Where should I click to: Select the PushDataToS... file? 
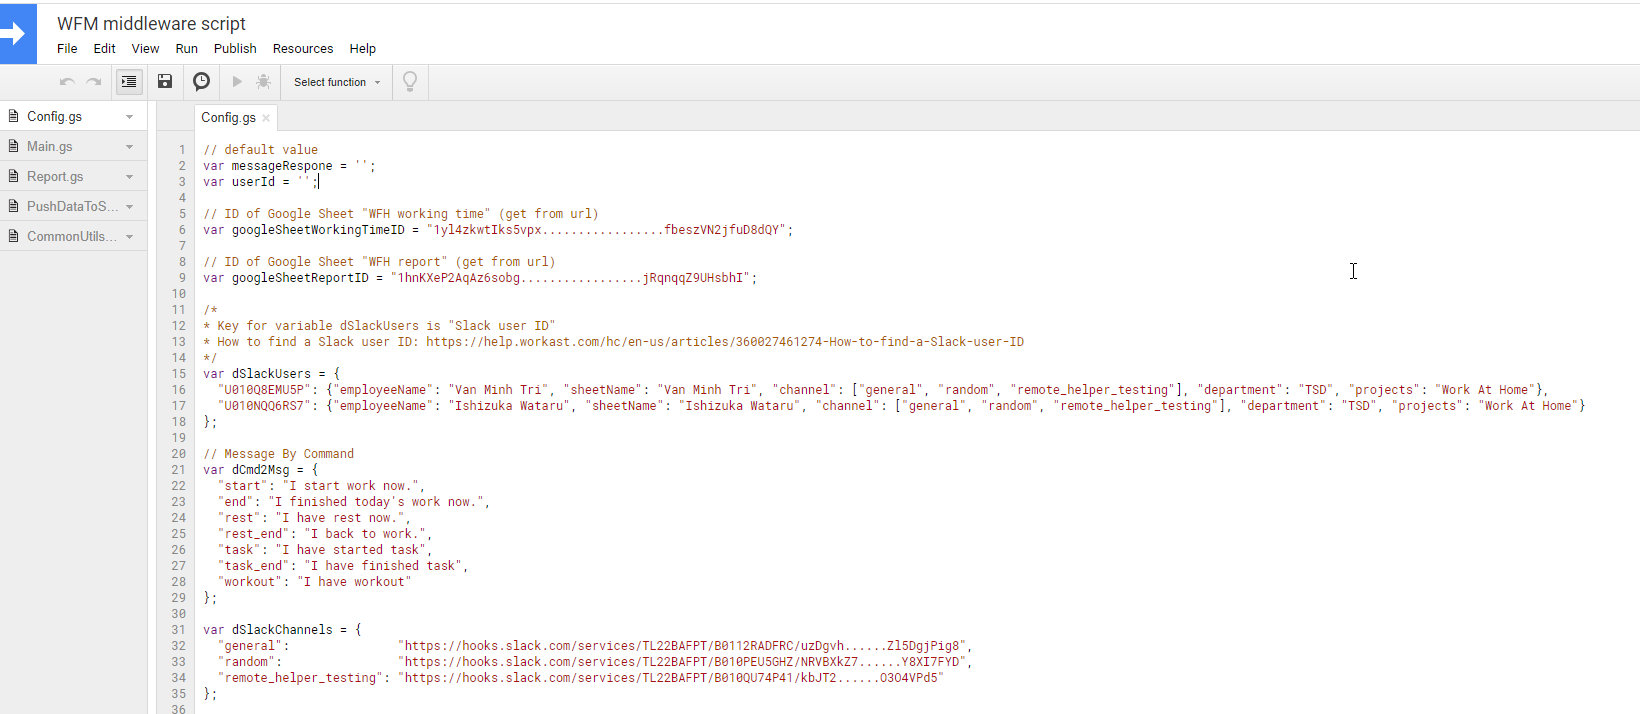(x=72, y=206)
